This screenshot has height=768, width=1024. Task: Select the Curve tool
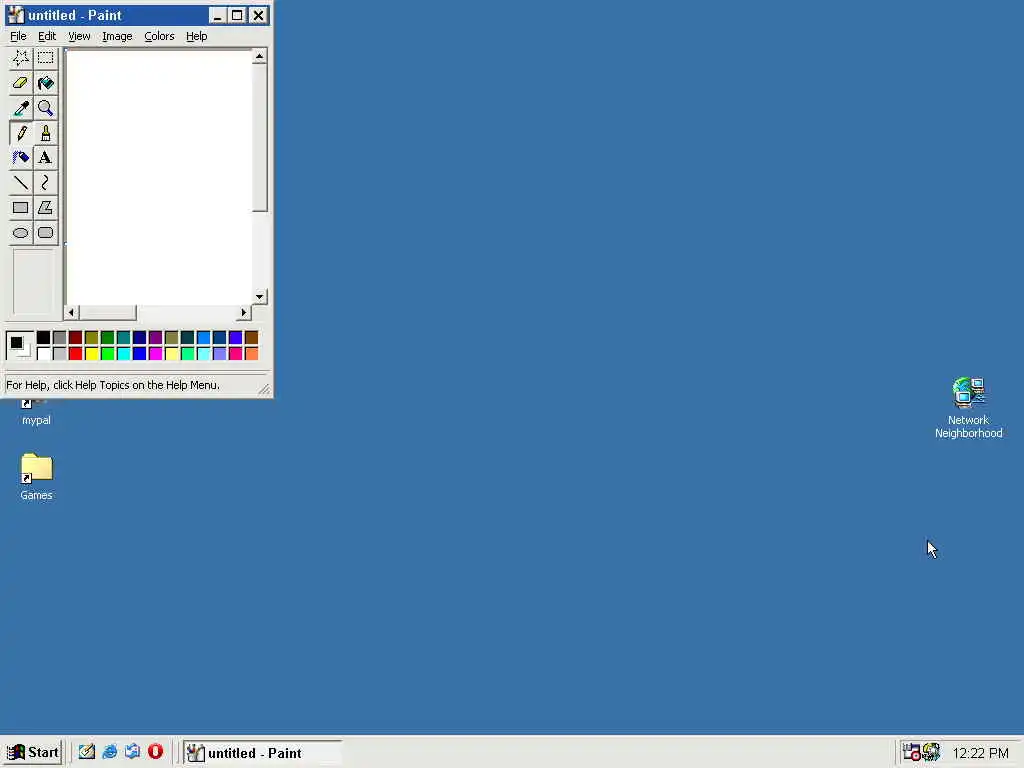tap(45, 183)
